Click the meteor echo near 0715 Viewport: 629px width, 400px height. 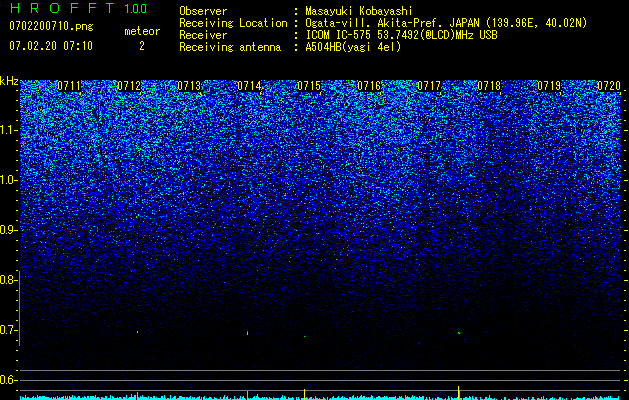pos(304,336)
